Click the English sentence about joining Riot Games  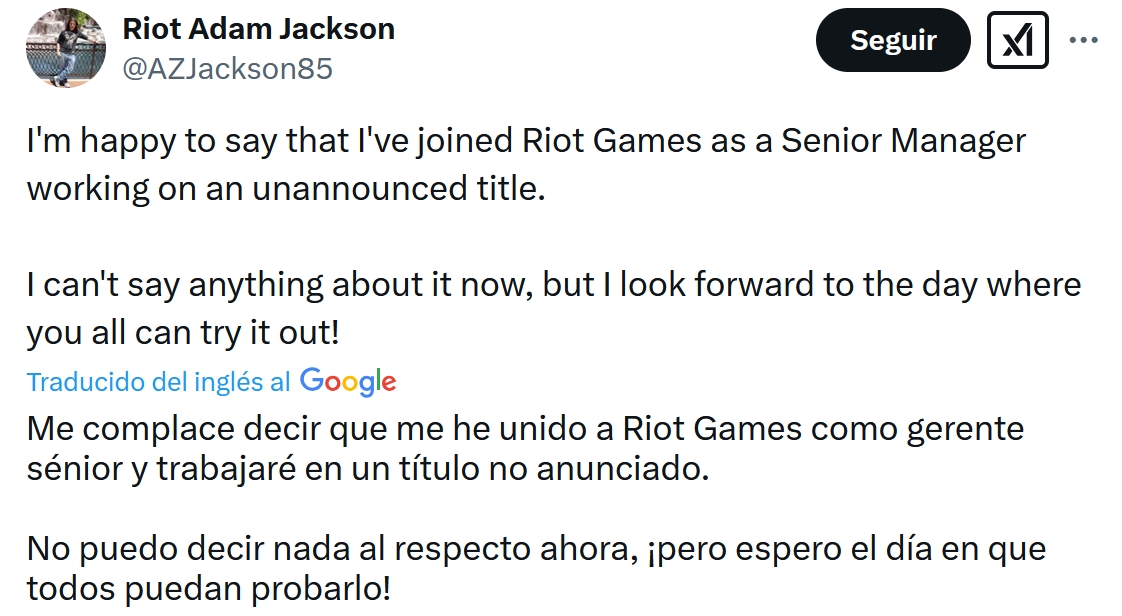tap(526, 140)
